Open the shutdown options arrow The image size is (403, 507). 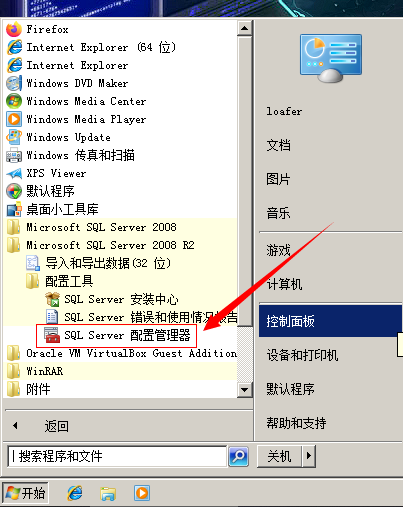click(309, 456)
